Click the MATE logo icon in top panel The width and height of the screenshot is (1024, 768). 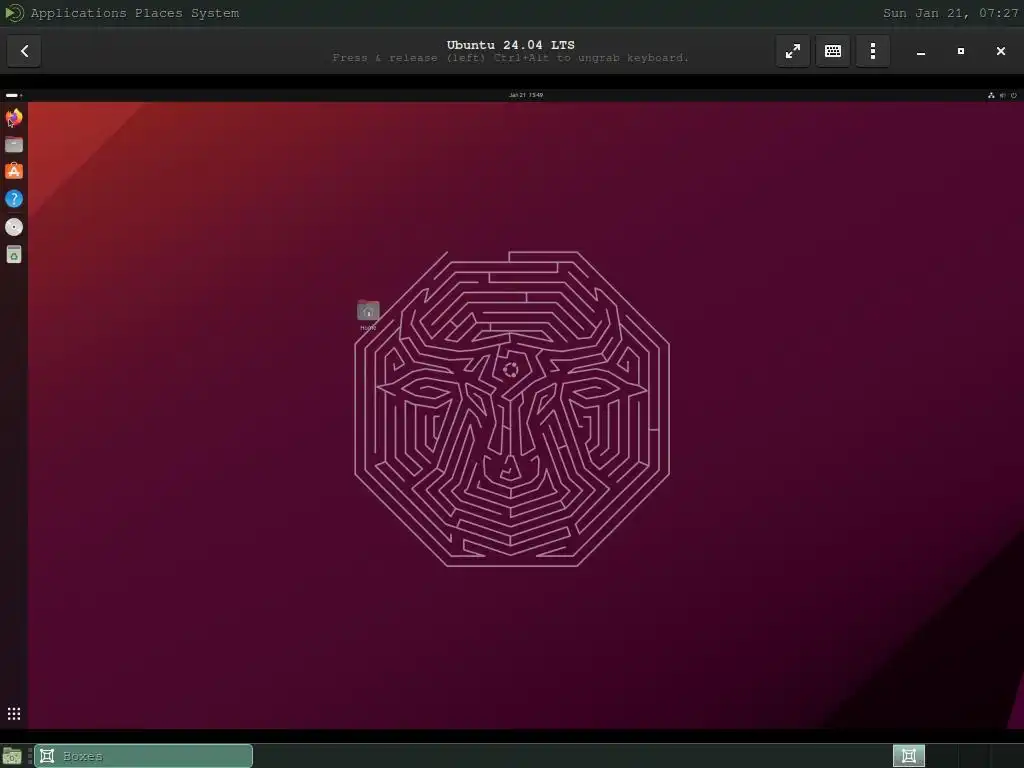14,13
